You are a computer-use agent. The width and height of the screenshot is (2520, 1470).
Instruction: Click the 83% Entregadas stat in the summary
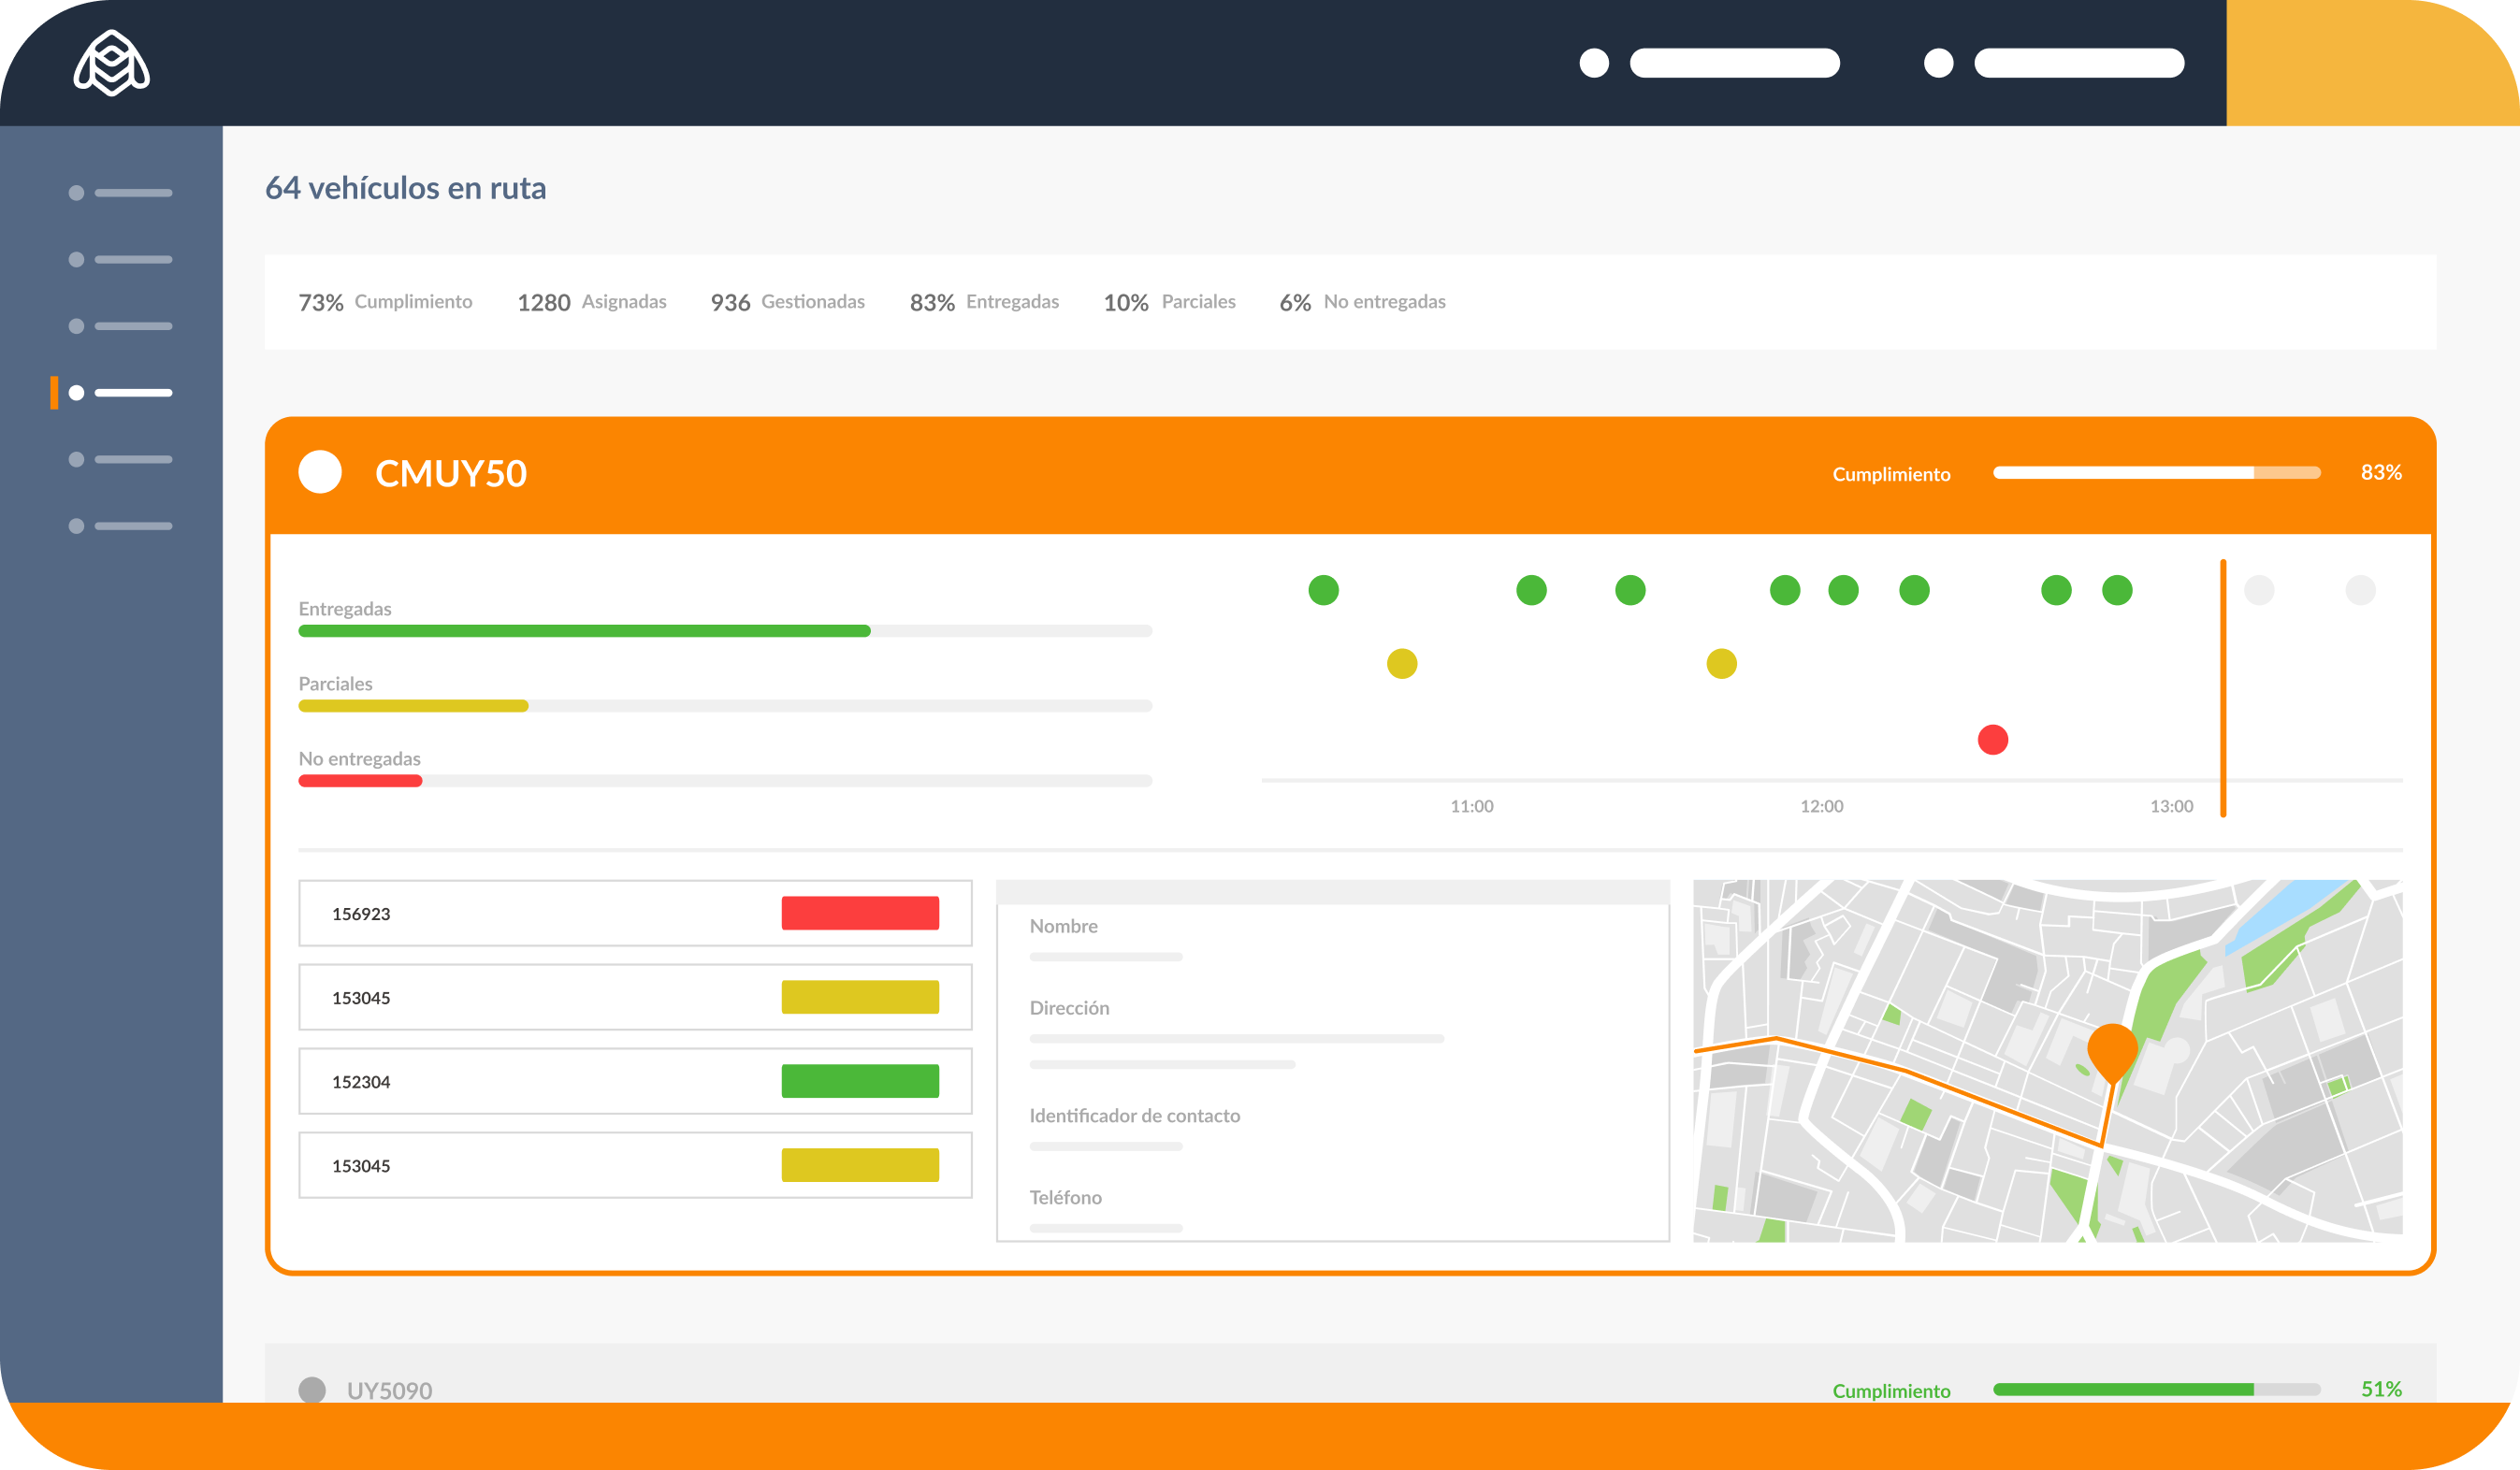pos(984,301)
